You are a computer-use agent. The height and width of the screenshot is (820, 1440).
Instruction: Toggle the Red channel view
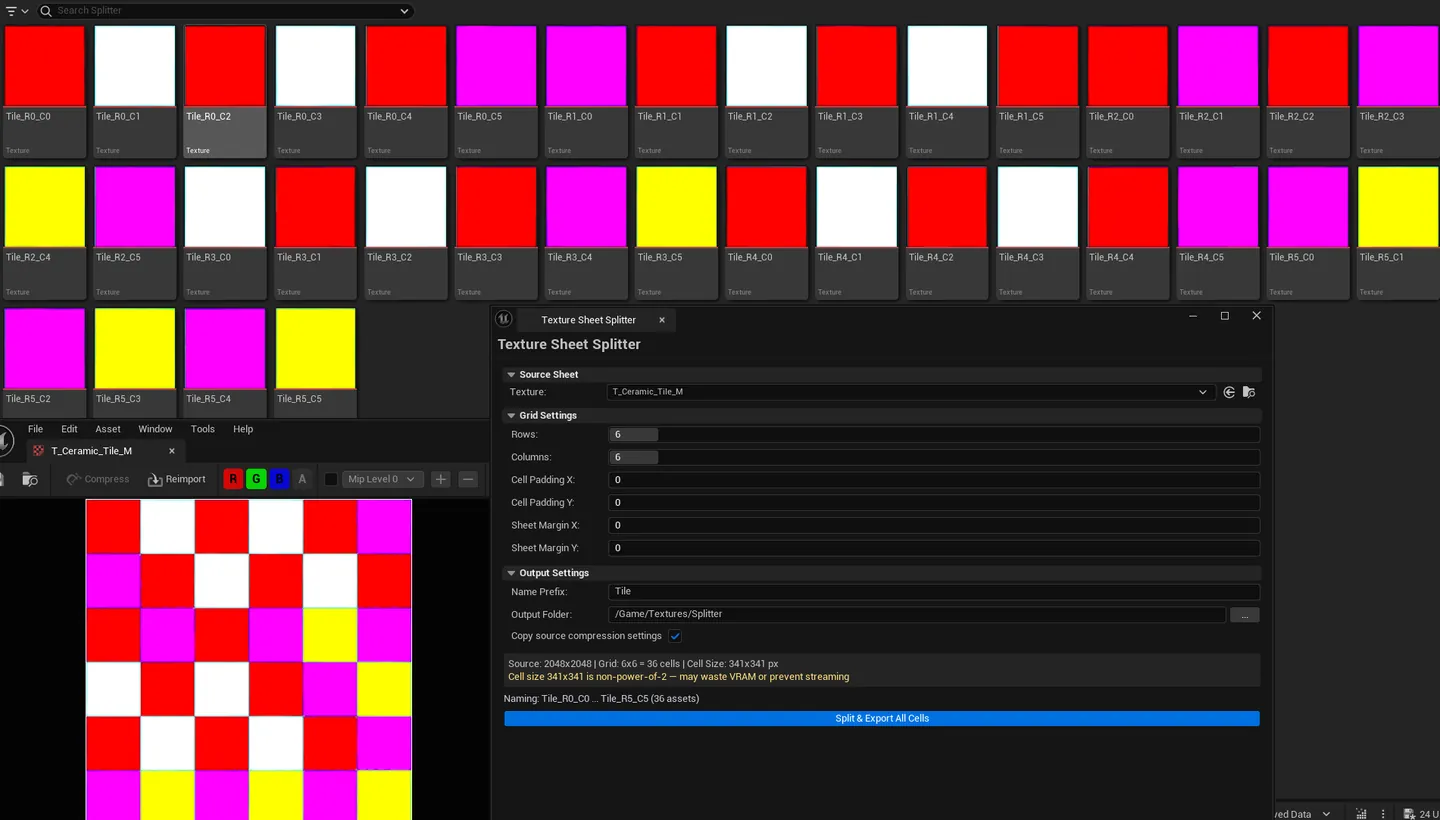tap(233, 479)
